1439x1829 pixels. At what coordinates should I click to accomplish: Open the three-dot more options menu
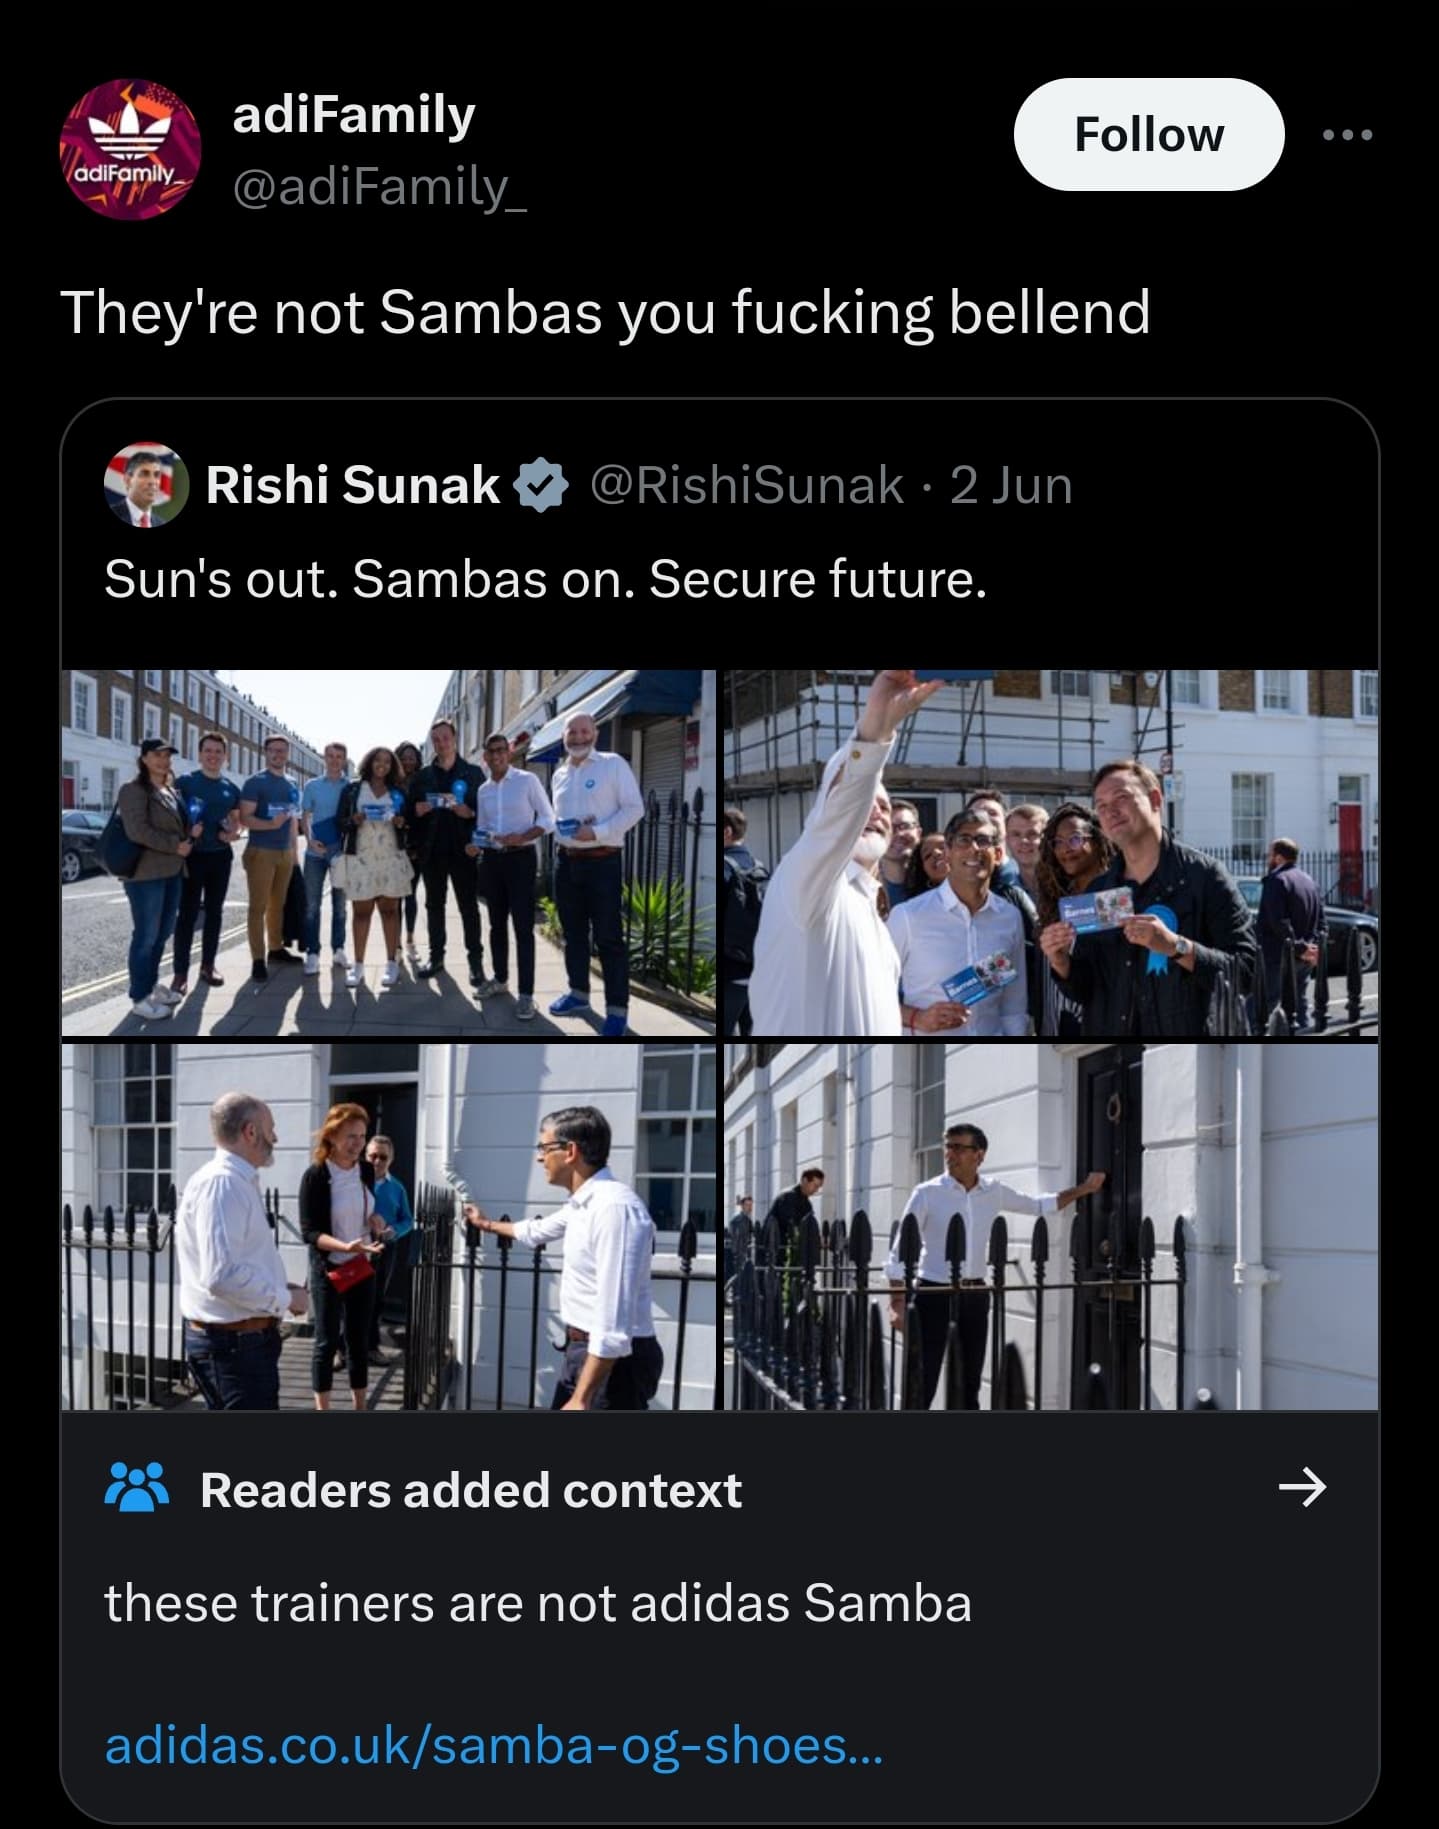coord(1347,135)
